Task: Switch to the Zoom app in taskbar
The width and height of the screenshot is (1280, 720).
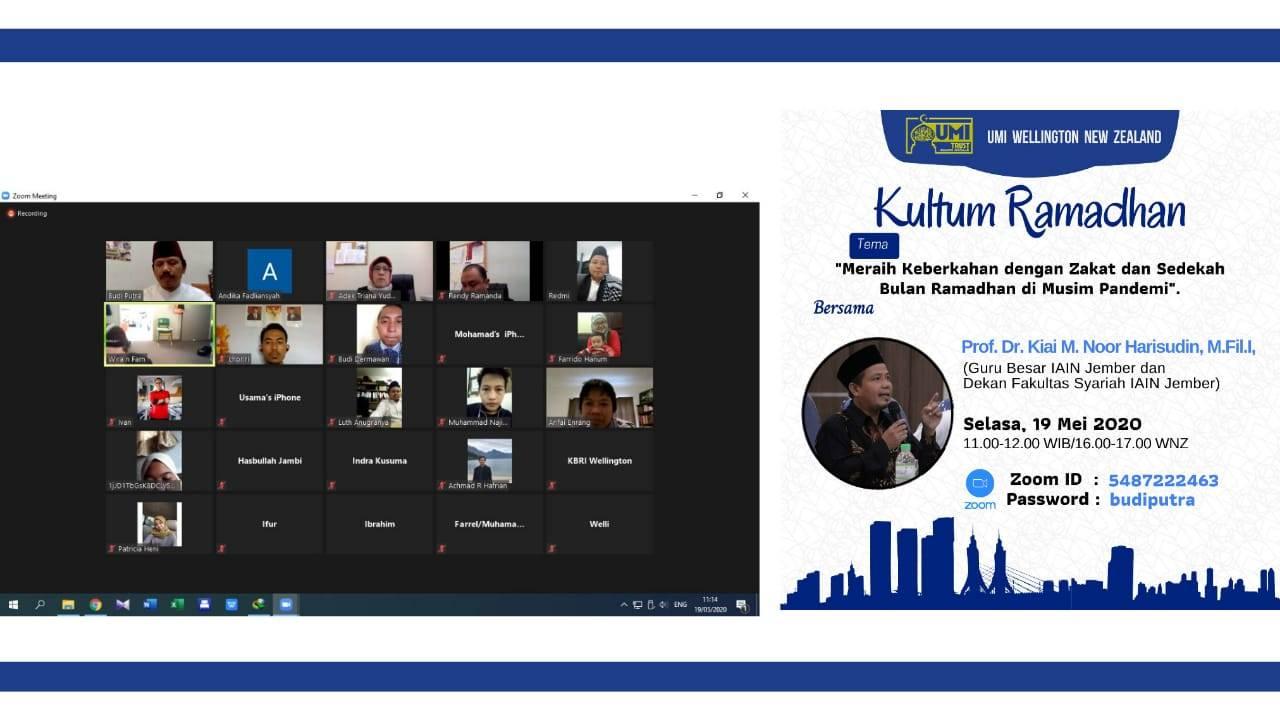Action: tap(285, 604)
